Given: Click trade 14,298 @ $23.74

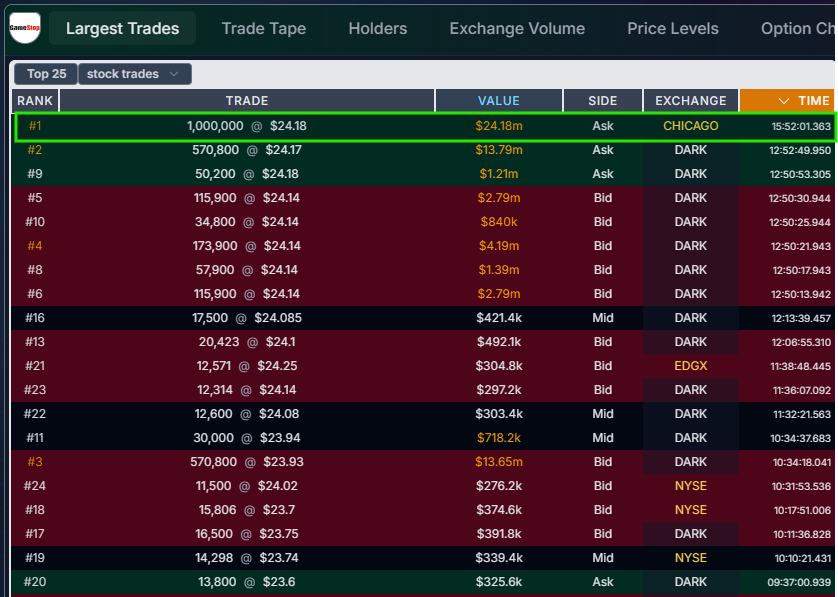Looking at the screenshot, I should click(x=246, y=558).
